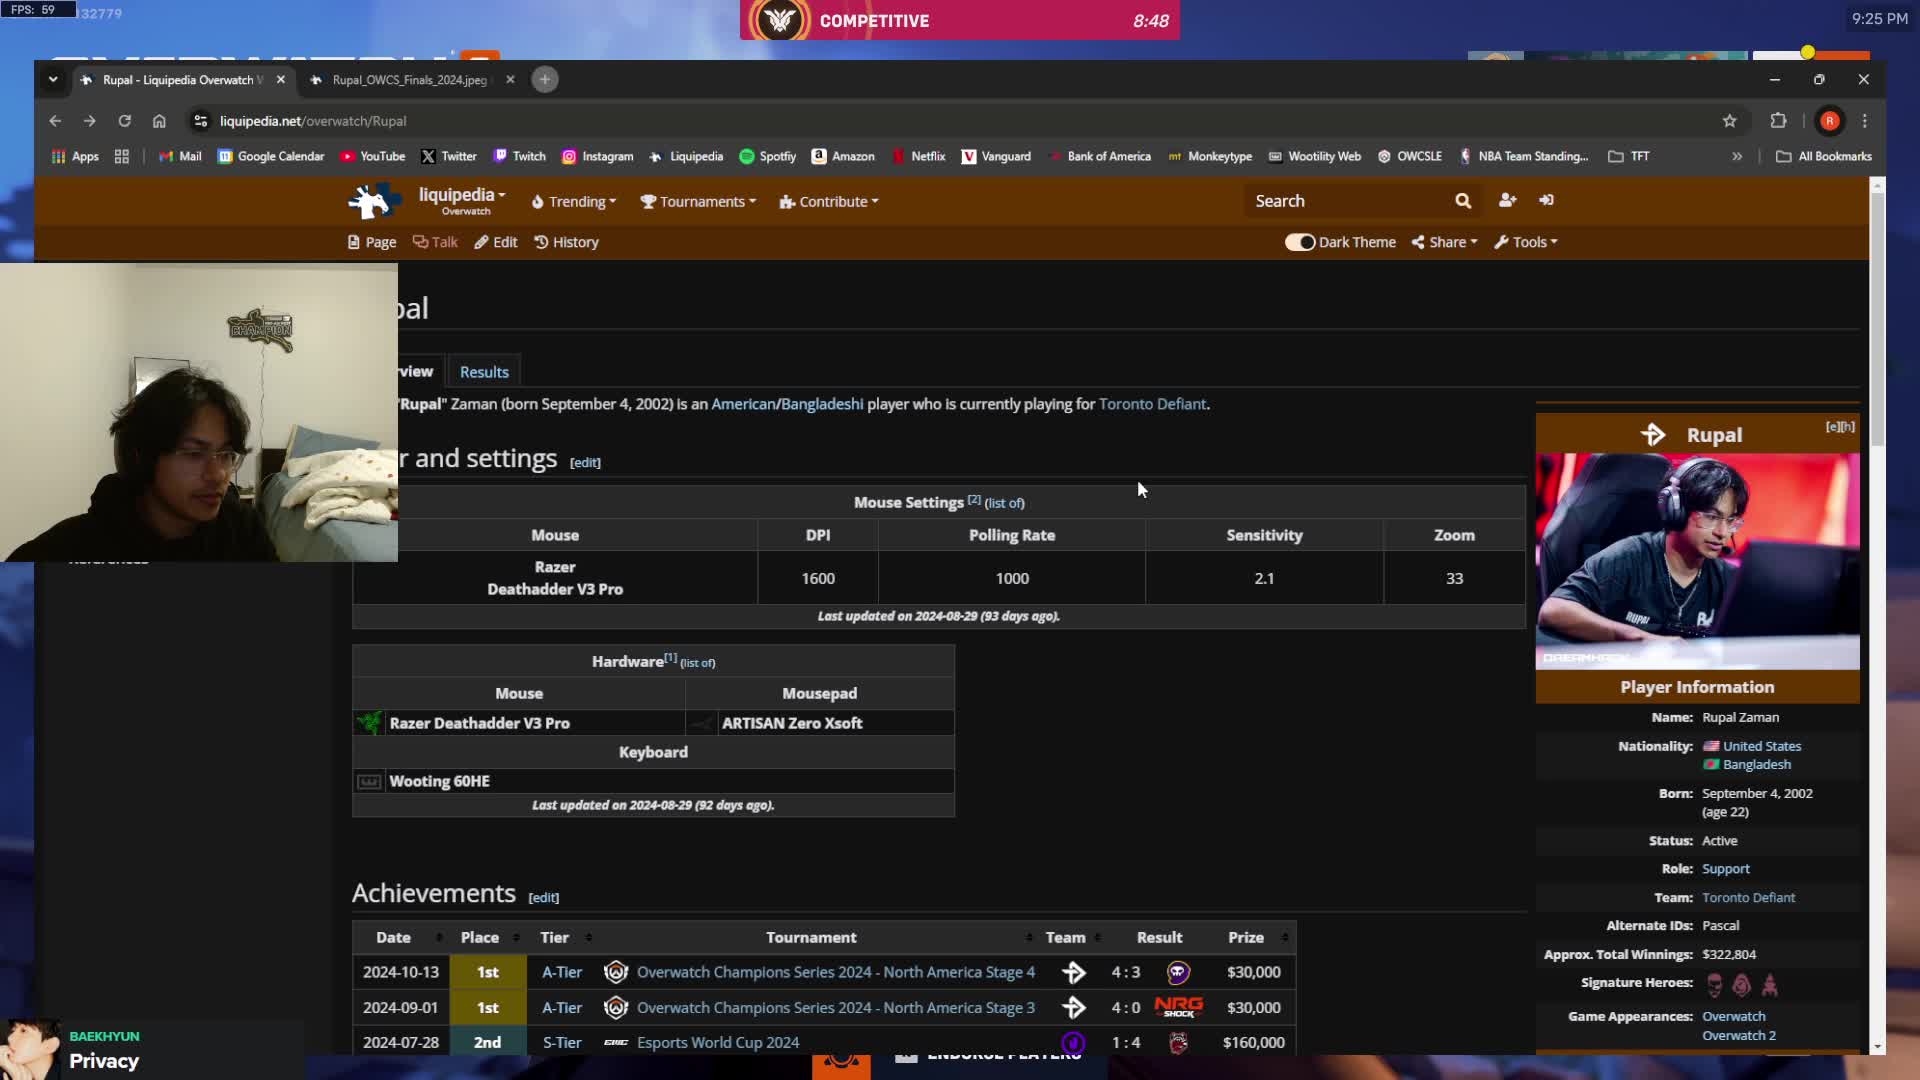1920x1080 pixels.
Task: Open the Edit tab
Action: coord(496,242)
